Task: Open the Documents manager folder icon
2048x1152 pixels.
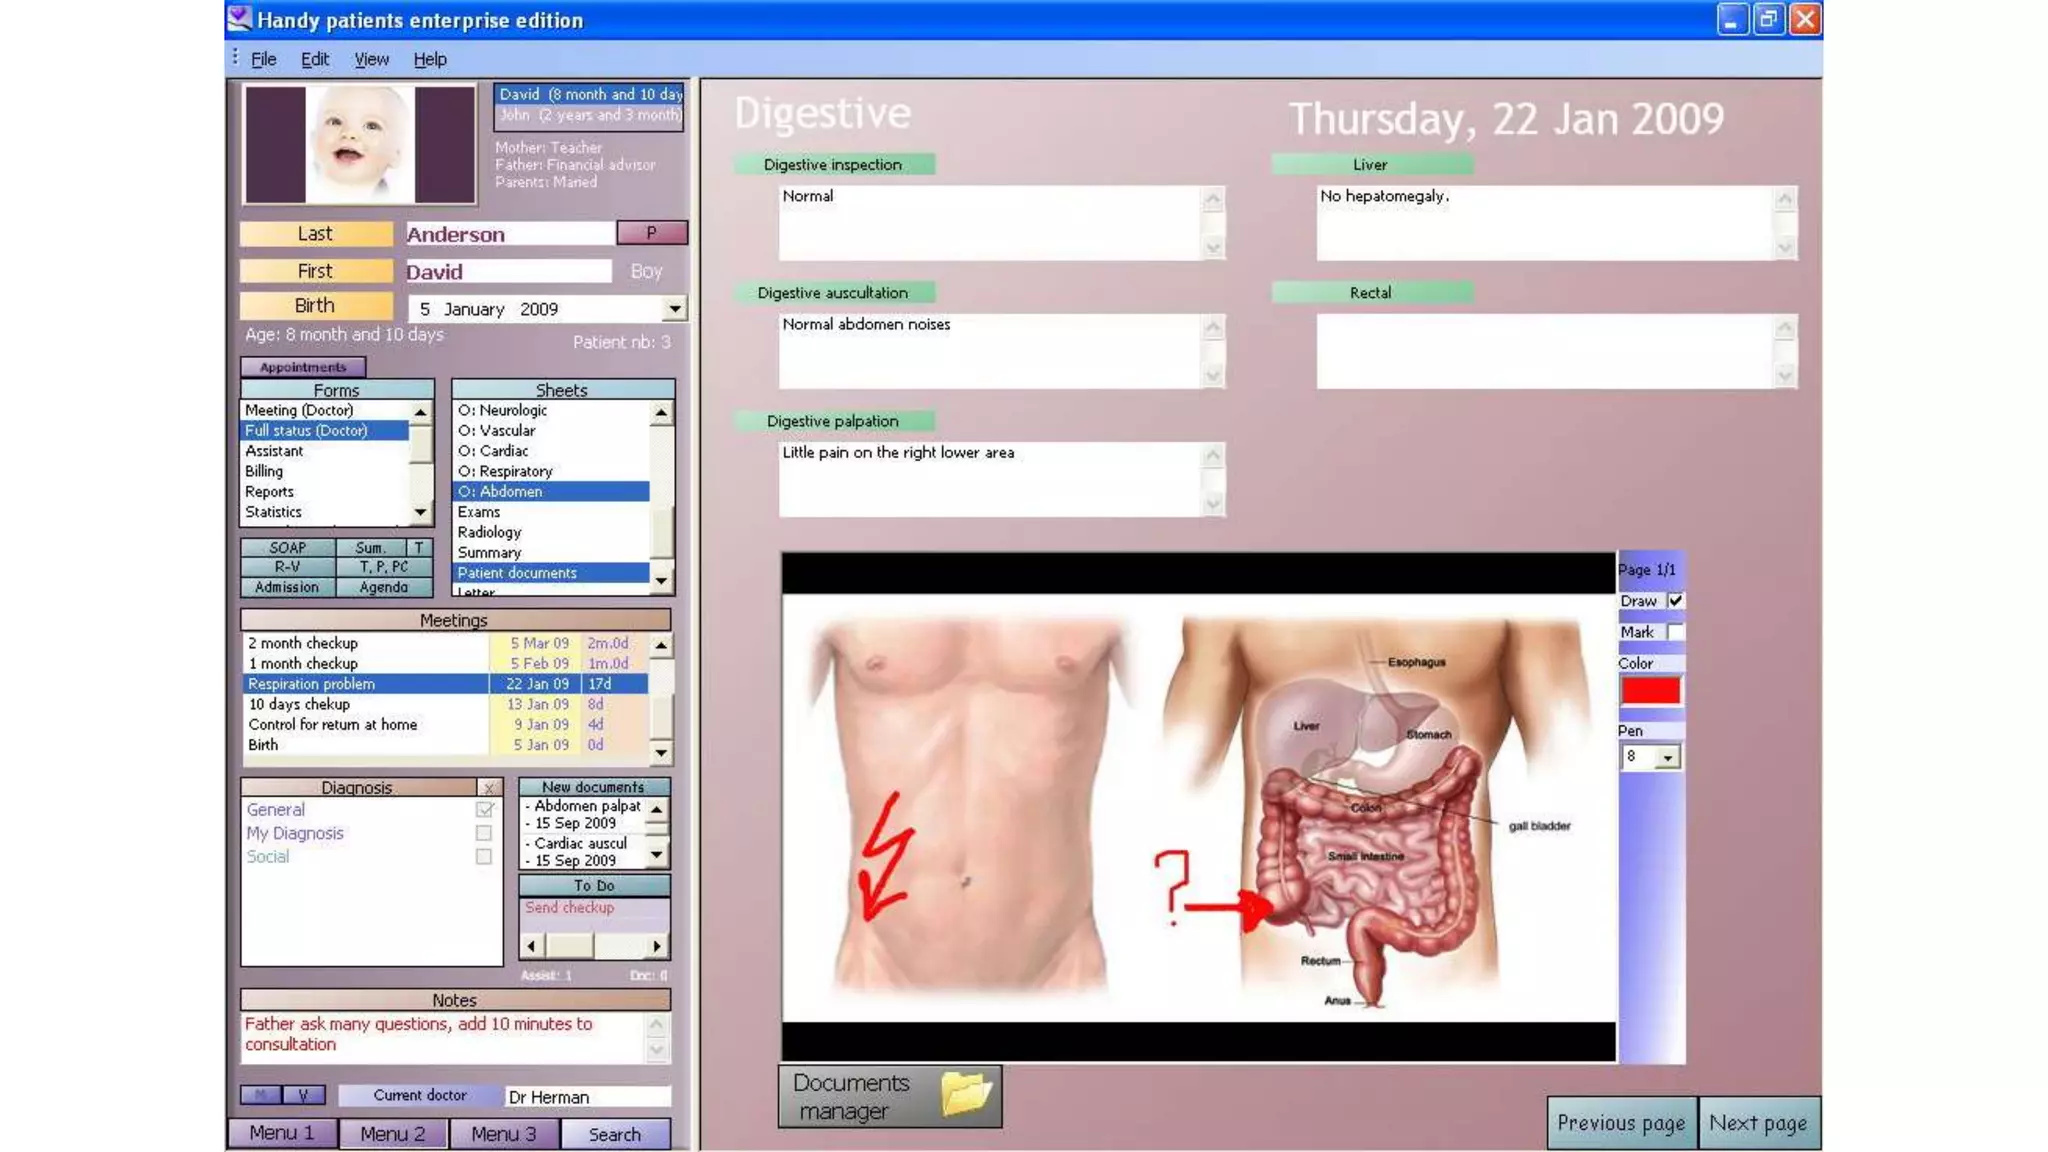Action: click(x=965, y=1094)
